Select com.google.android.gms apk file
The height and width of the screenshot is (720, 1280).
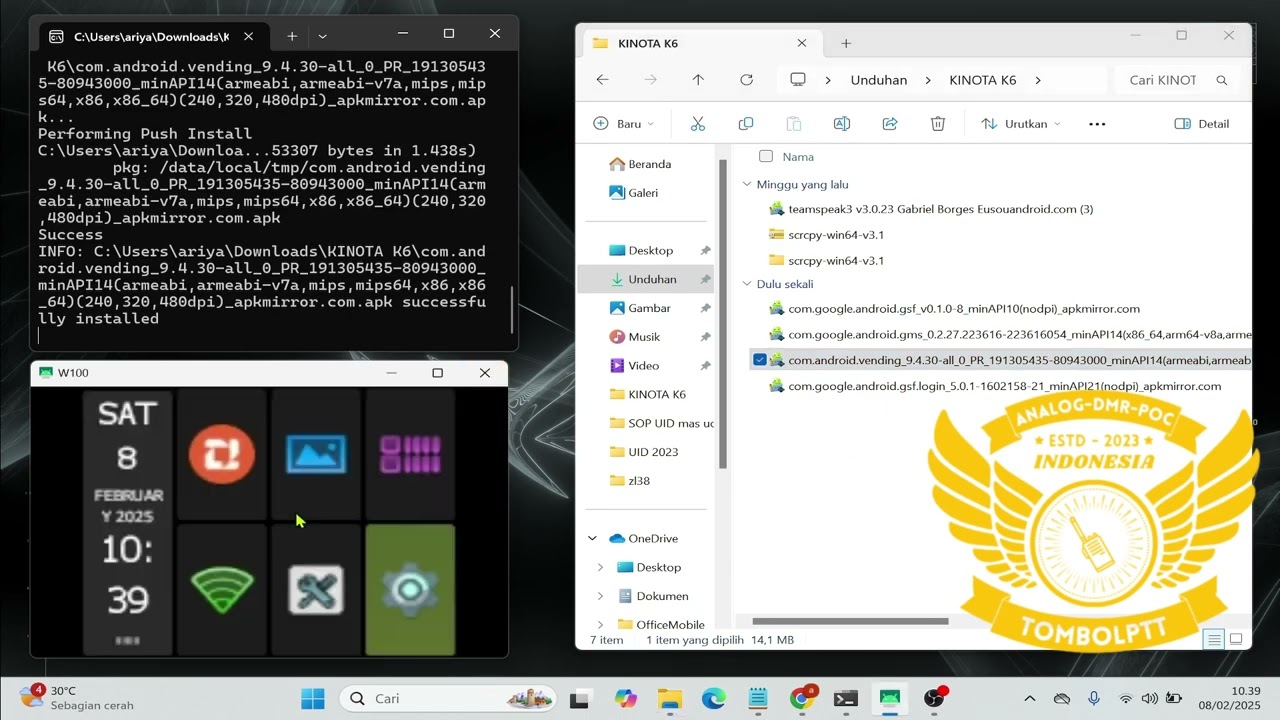[1009, 335]
